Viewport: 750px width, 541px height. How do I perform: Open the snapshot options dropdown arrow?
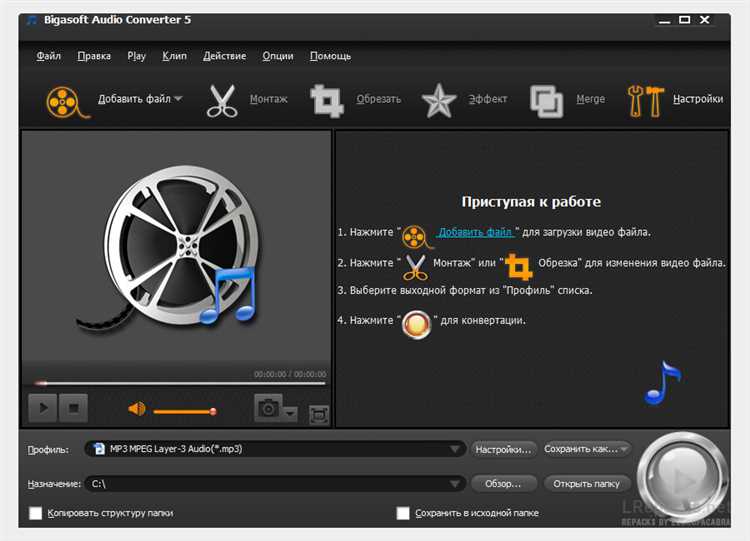coord(290,413)
